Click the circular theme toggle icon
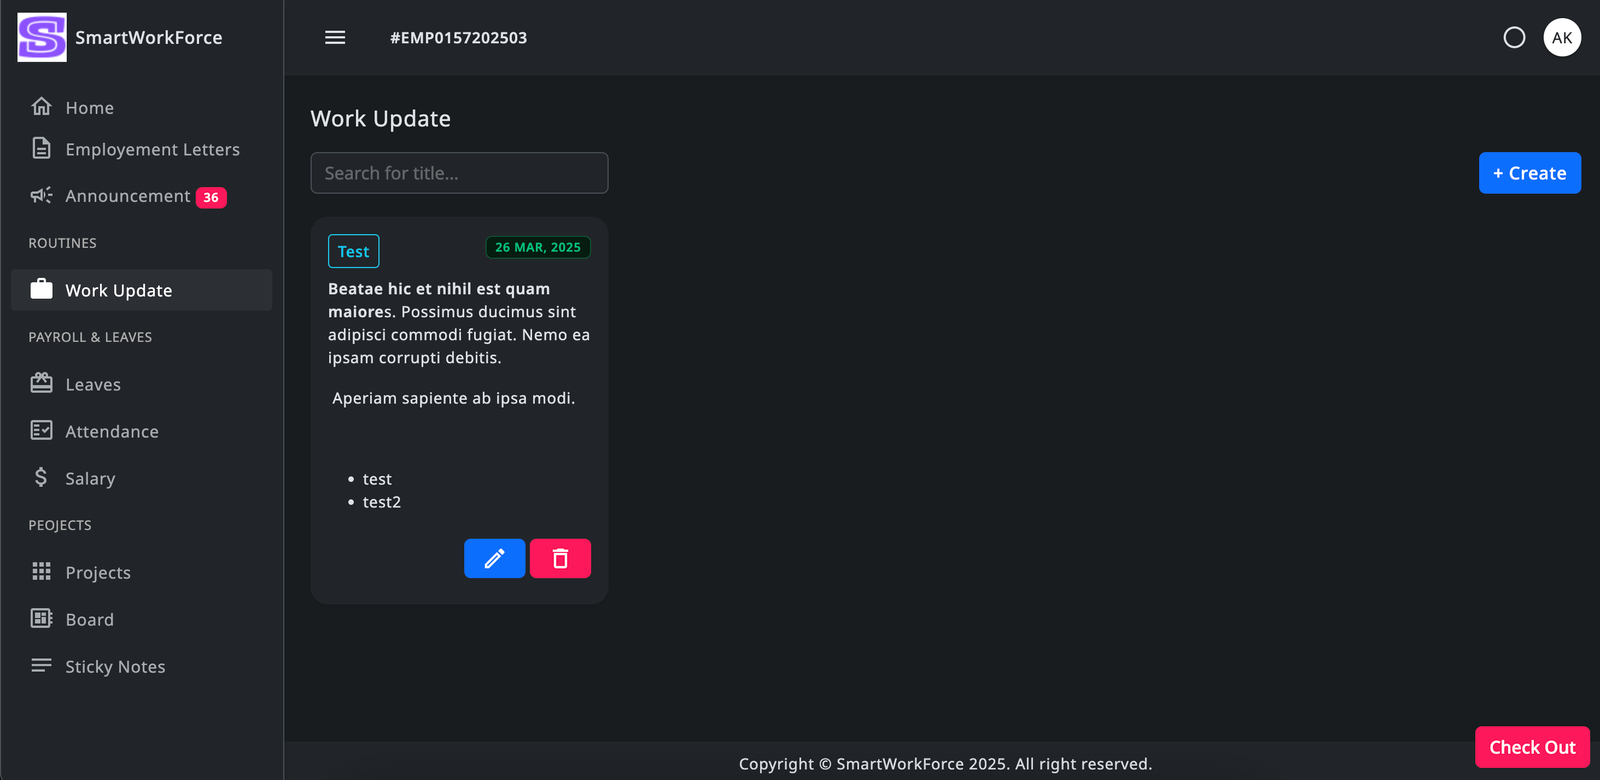Image resolution: width=1600 pixels, height=780 pixels. click(x=1514, y=38)
